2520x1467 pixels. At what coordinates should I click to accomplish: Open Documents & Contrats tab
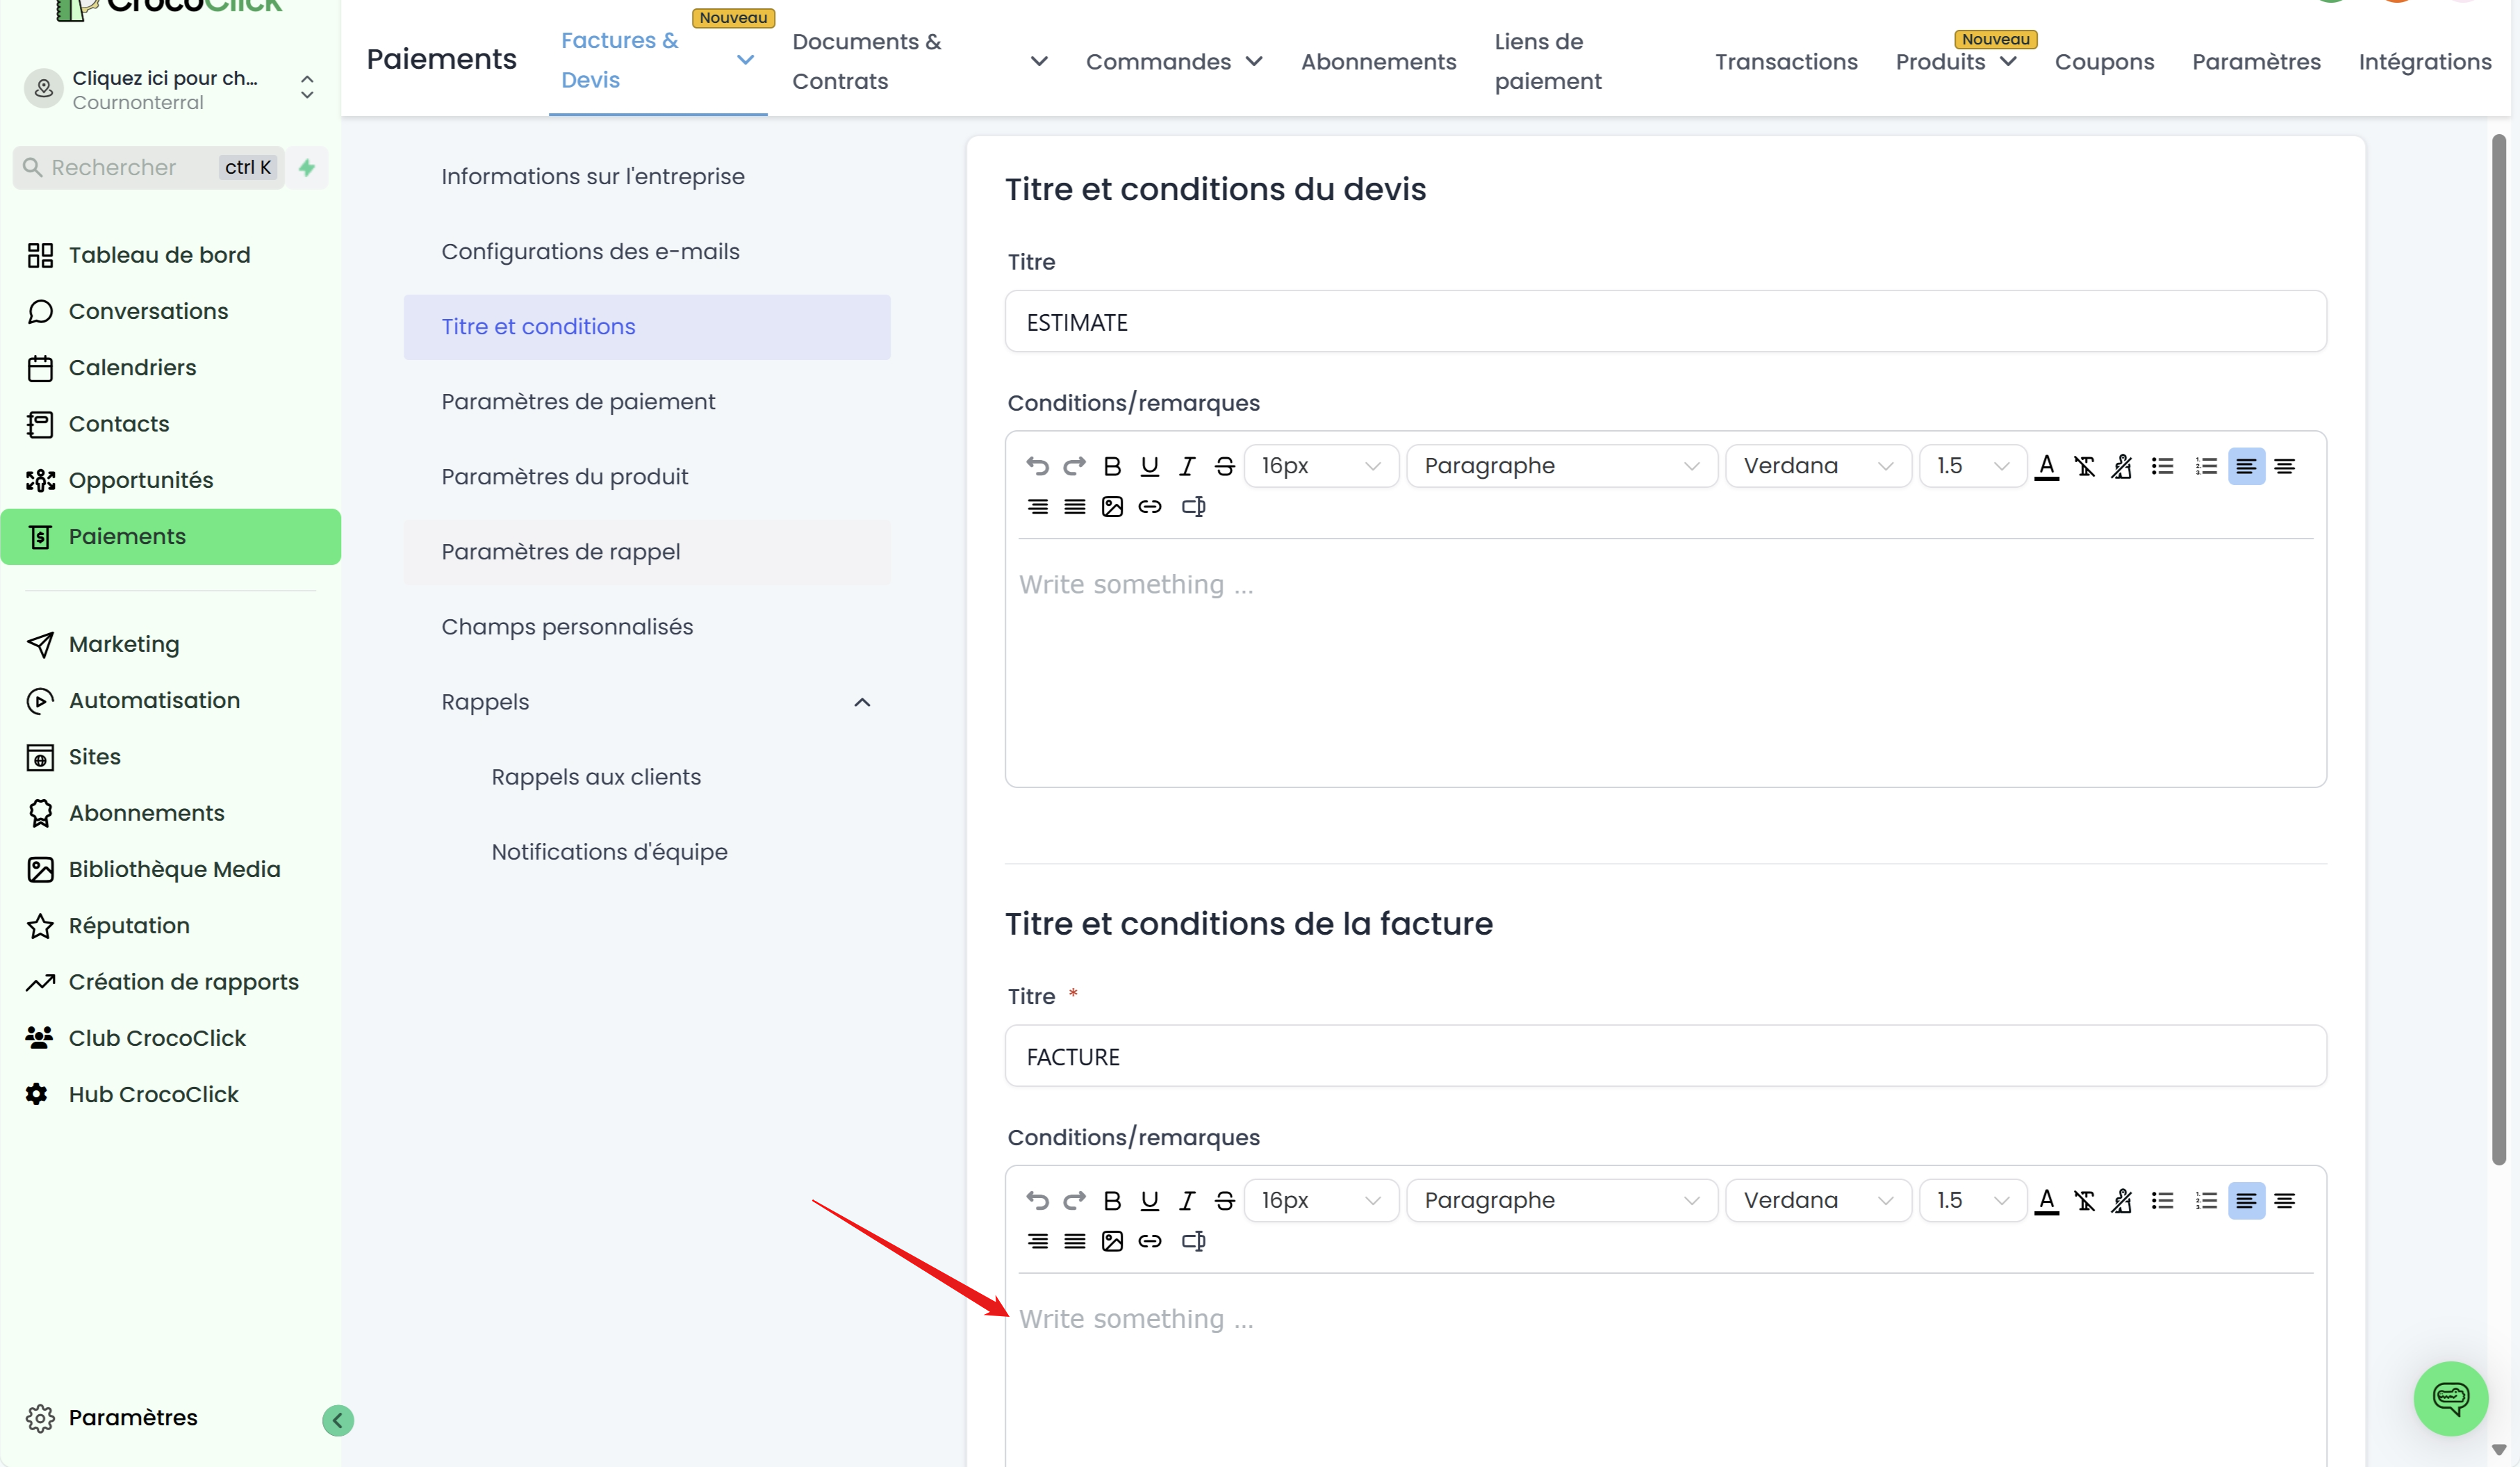point(919,61)
